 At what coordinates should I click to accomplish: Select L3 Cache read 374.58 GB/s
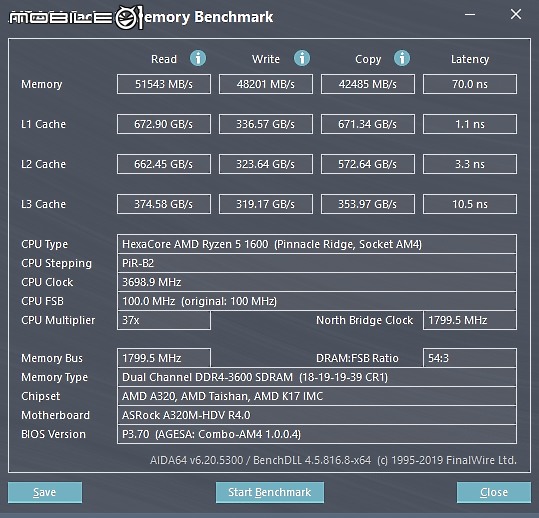tap(164, 204)
